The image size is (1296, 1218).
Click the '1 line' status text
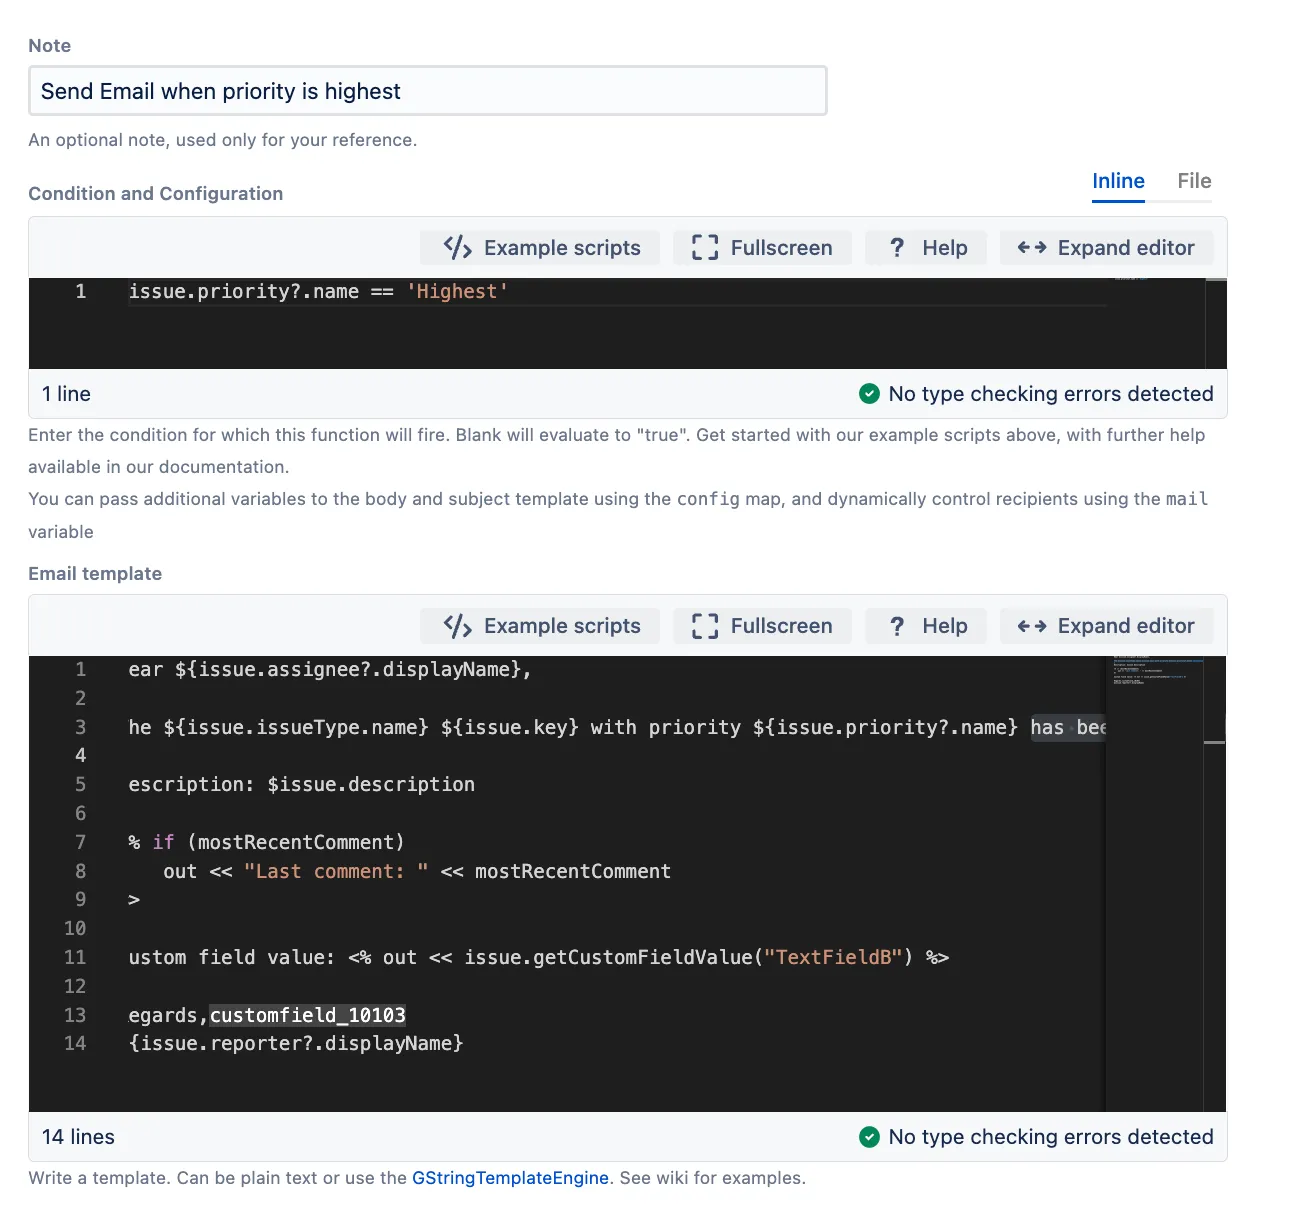coord(66,394)
